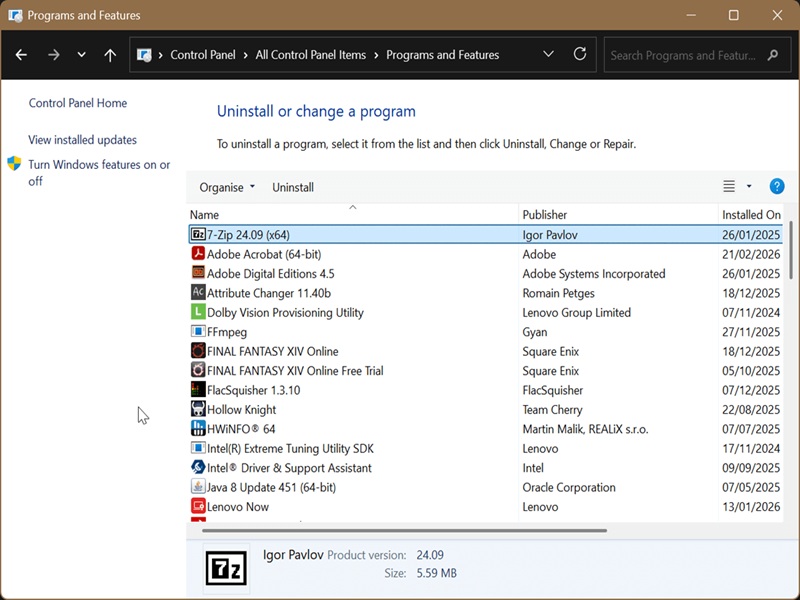Click the FINAL FANTASY XIV Free Trial icon
The height and width of the screenshot is (600, 800).
[198, 370]
